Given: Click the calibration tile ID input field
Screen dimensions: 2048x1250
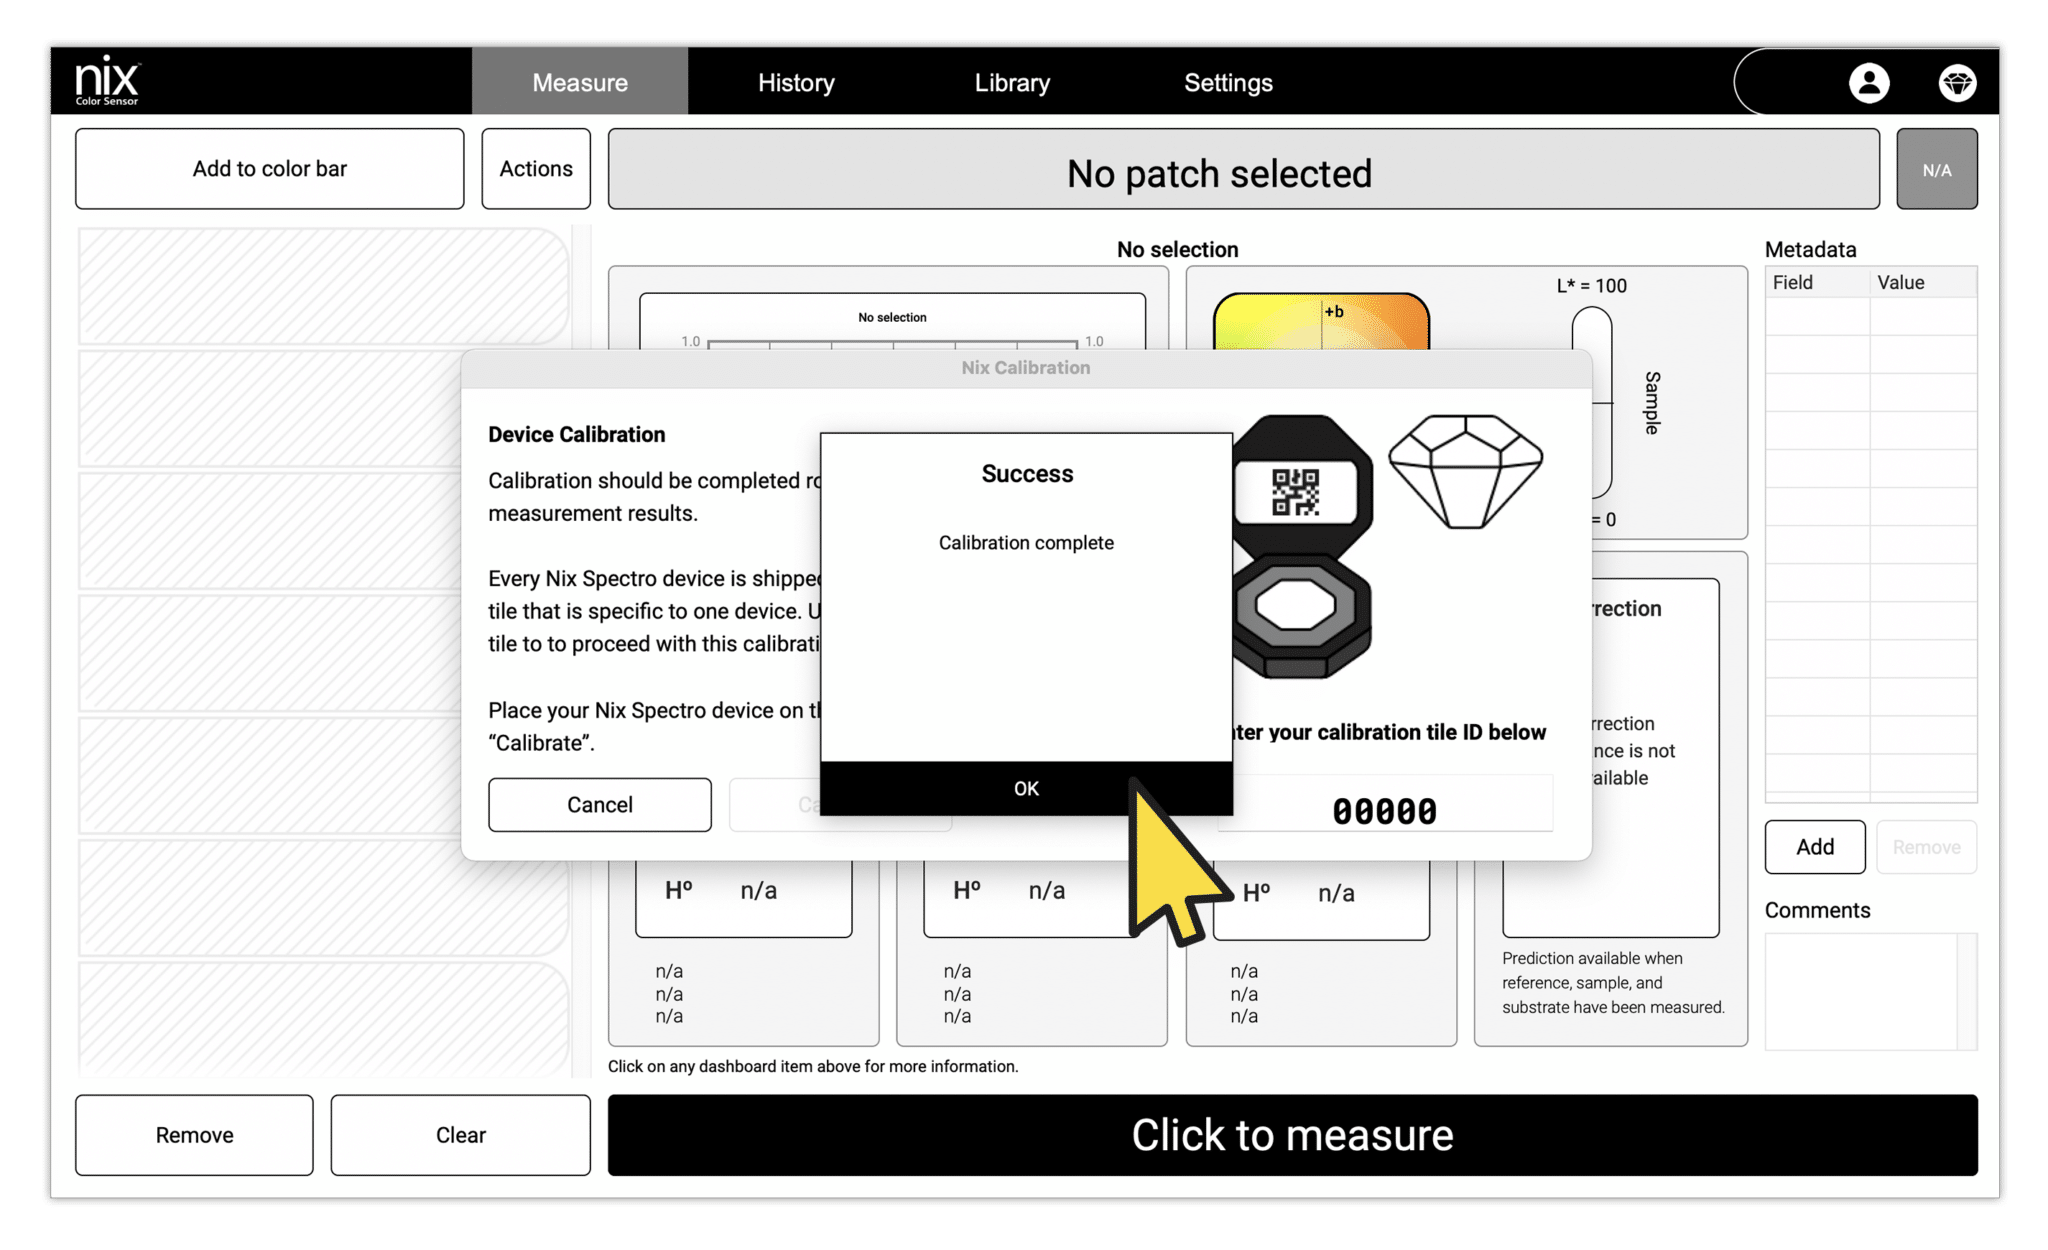Looking at the screenshot, I should [x=1384, y=805].
